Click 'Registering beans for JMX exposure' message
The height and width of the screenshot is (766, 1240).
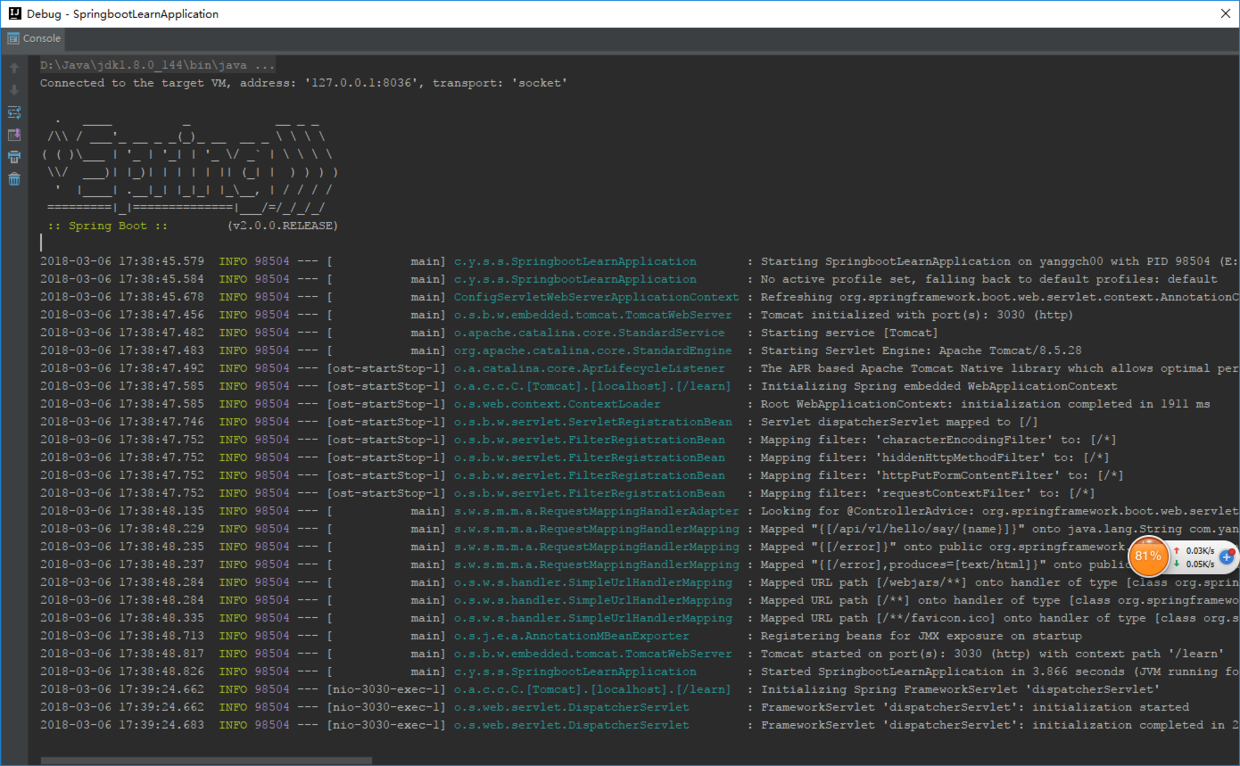[921, 636]
